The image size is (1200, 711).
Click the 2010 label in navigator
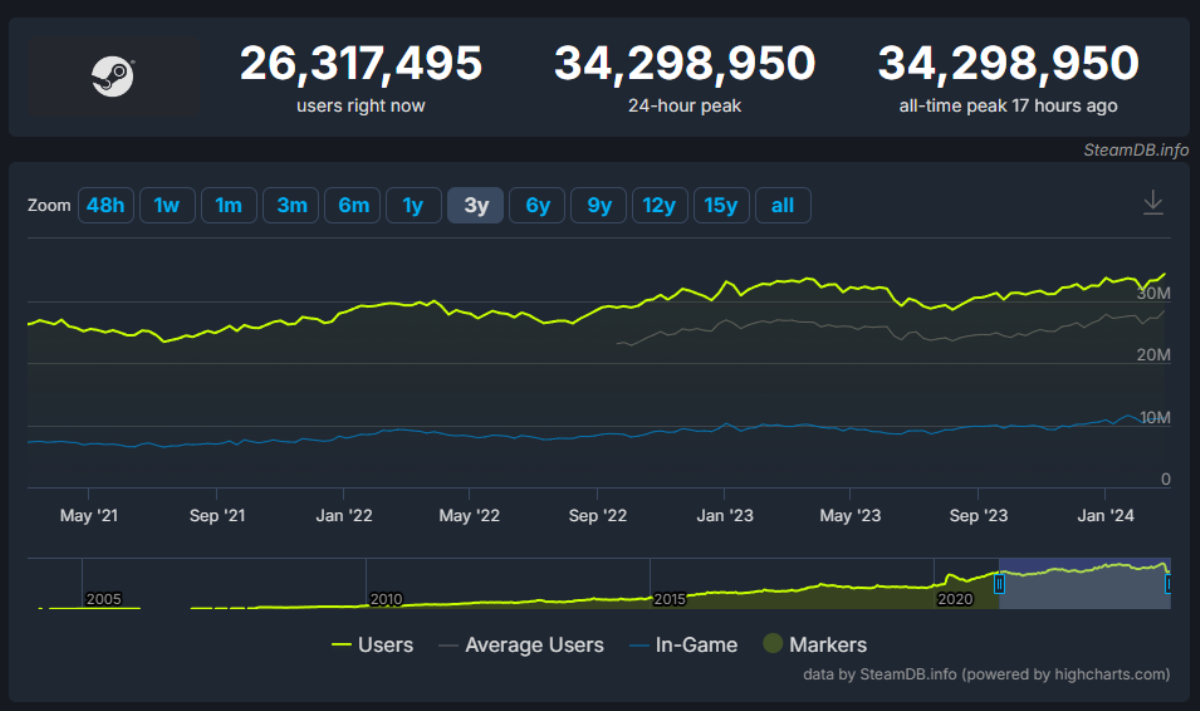tap(386, 599)
